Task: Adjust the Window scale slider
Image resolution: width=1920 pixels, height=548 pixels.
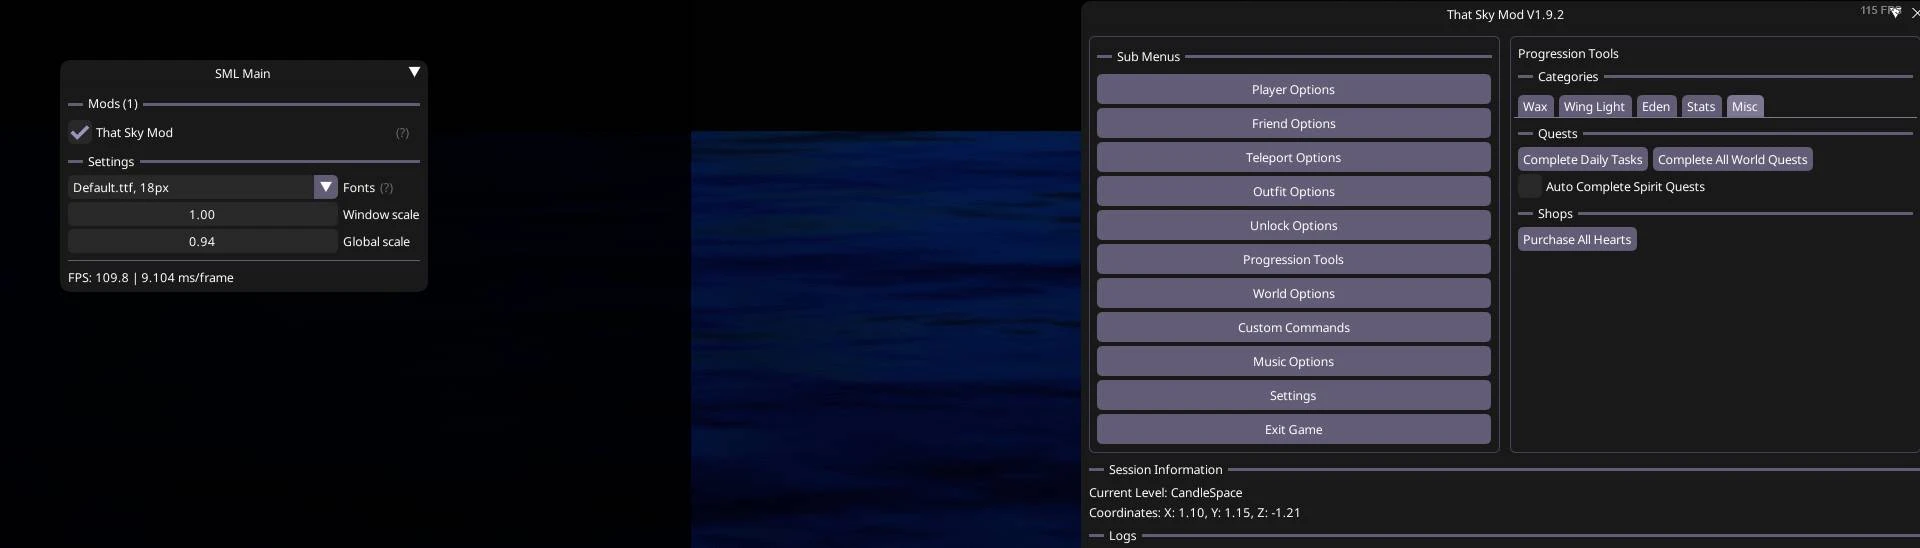Action: [x=202, y=214]
